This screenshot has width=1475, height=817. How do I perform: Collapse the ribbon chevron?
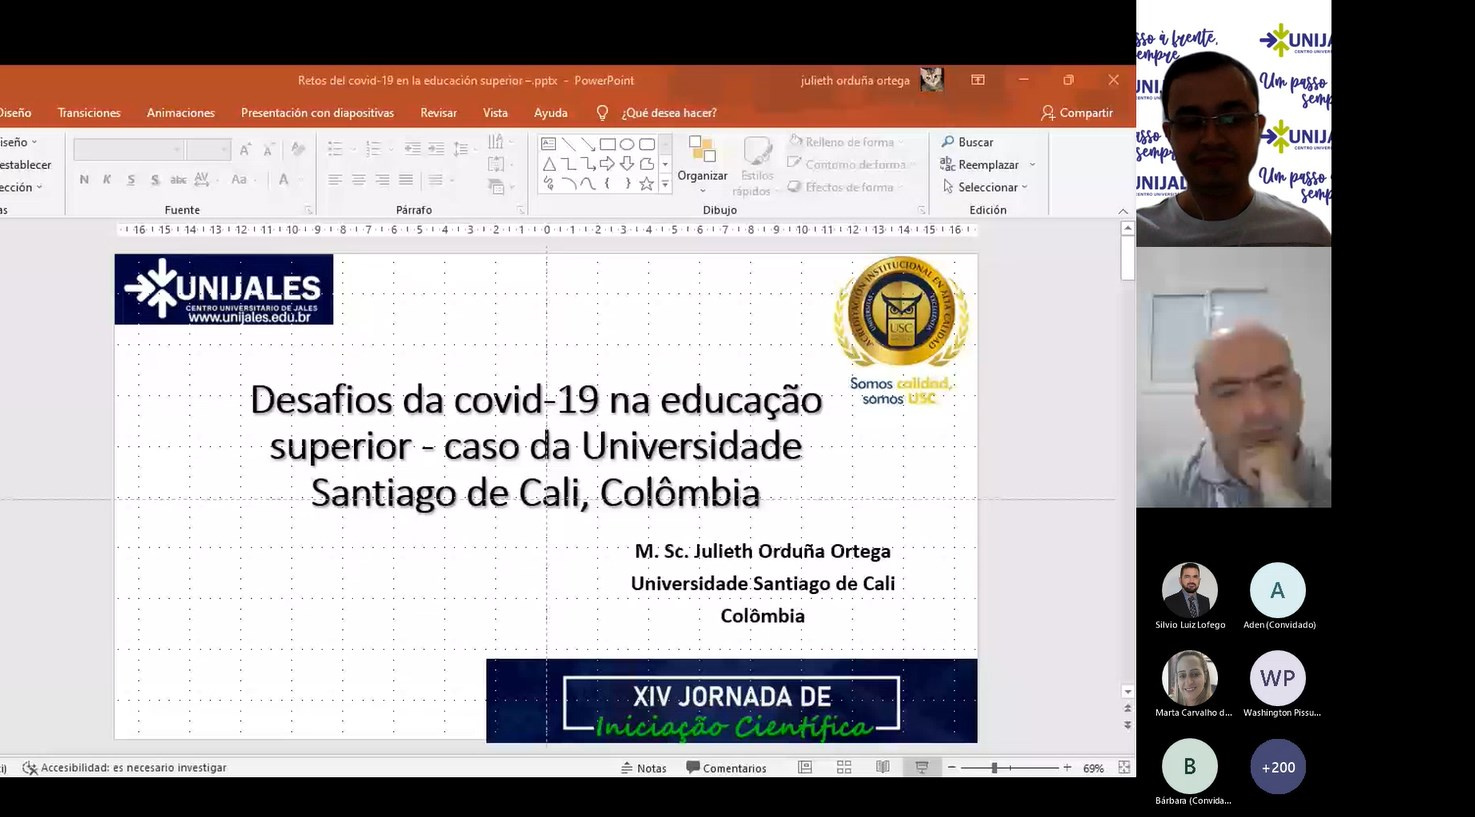click(1123, 211)
